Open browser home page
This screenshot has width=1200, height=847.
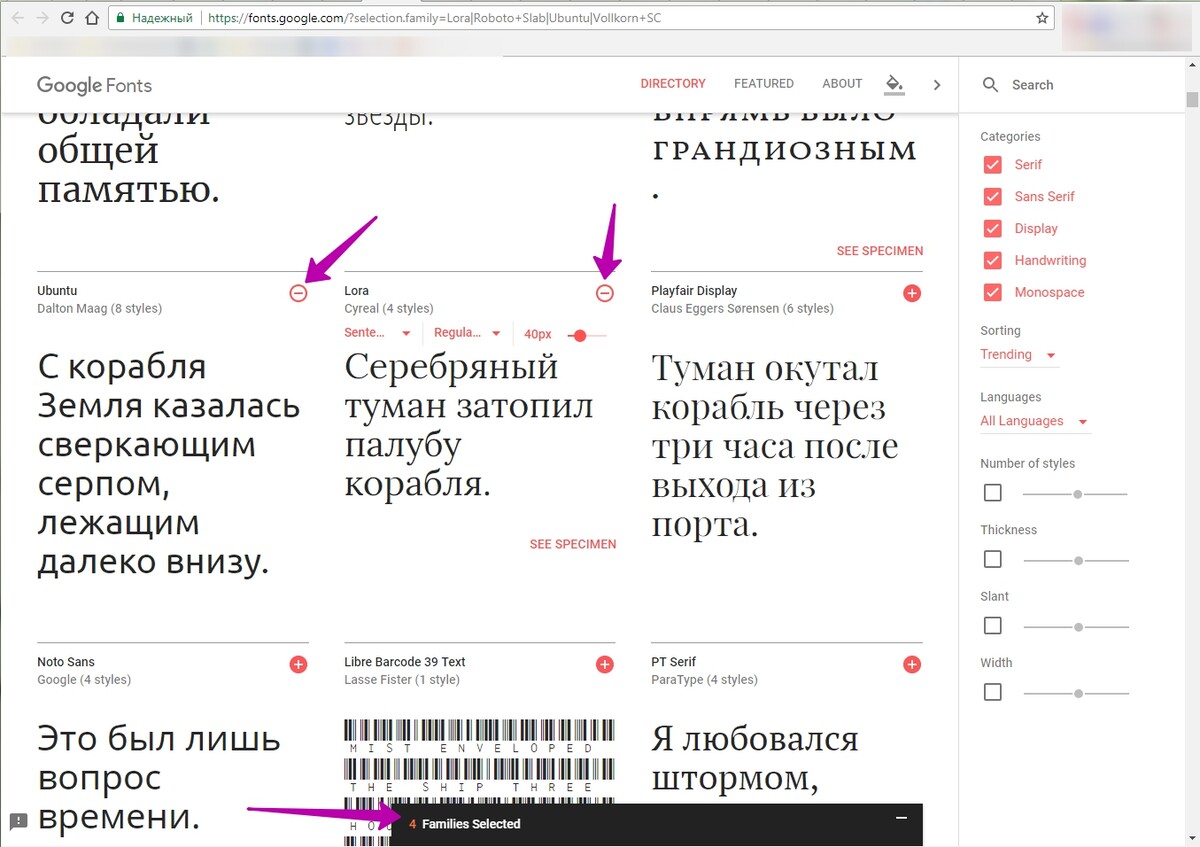click(91, 18)
